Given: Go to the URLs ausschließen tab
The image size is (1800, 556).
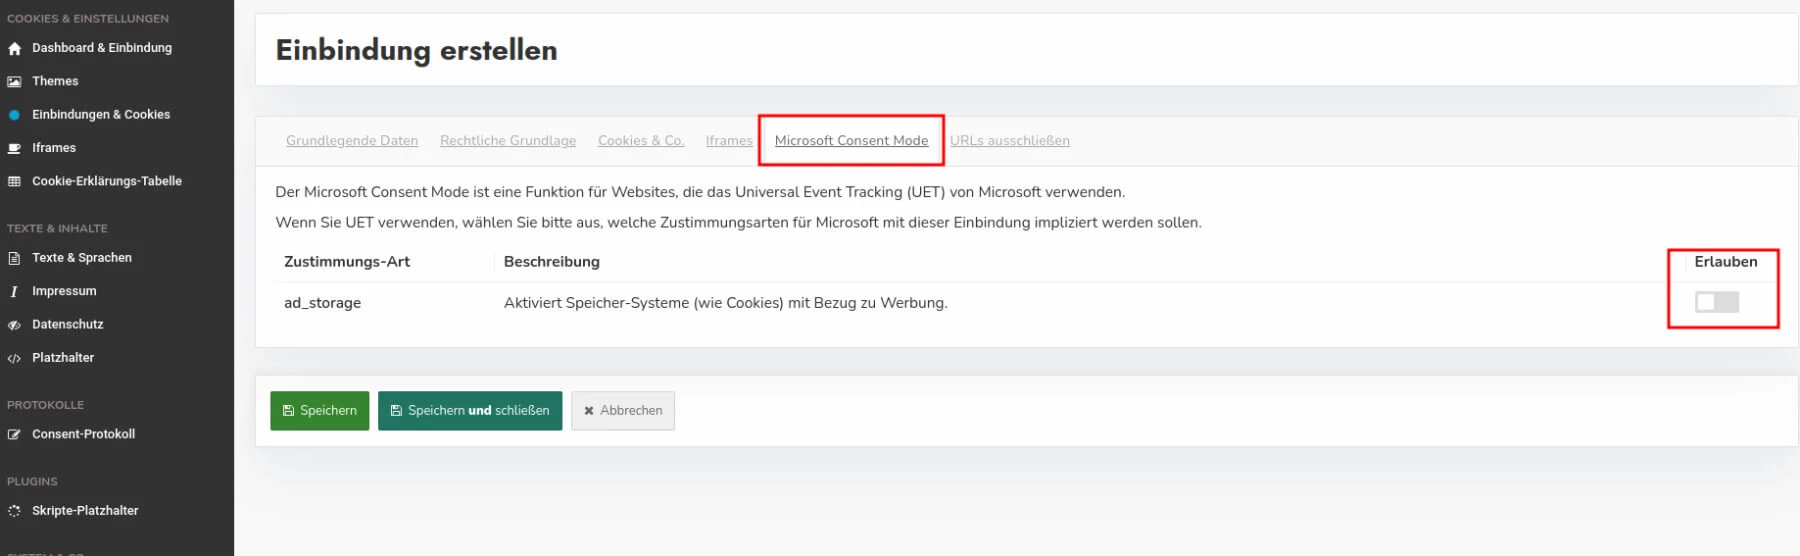Looking at the screenshot, I should (1009, 141).
